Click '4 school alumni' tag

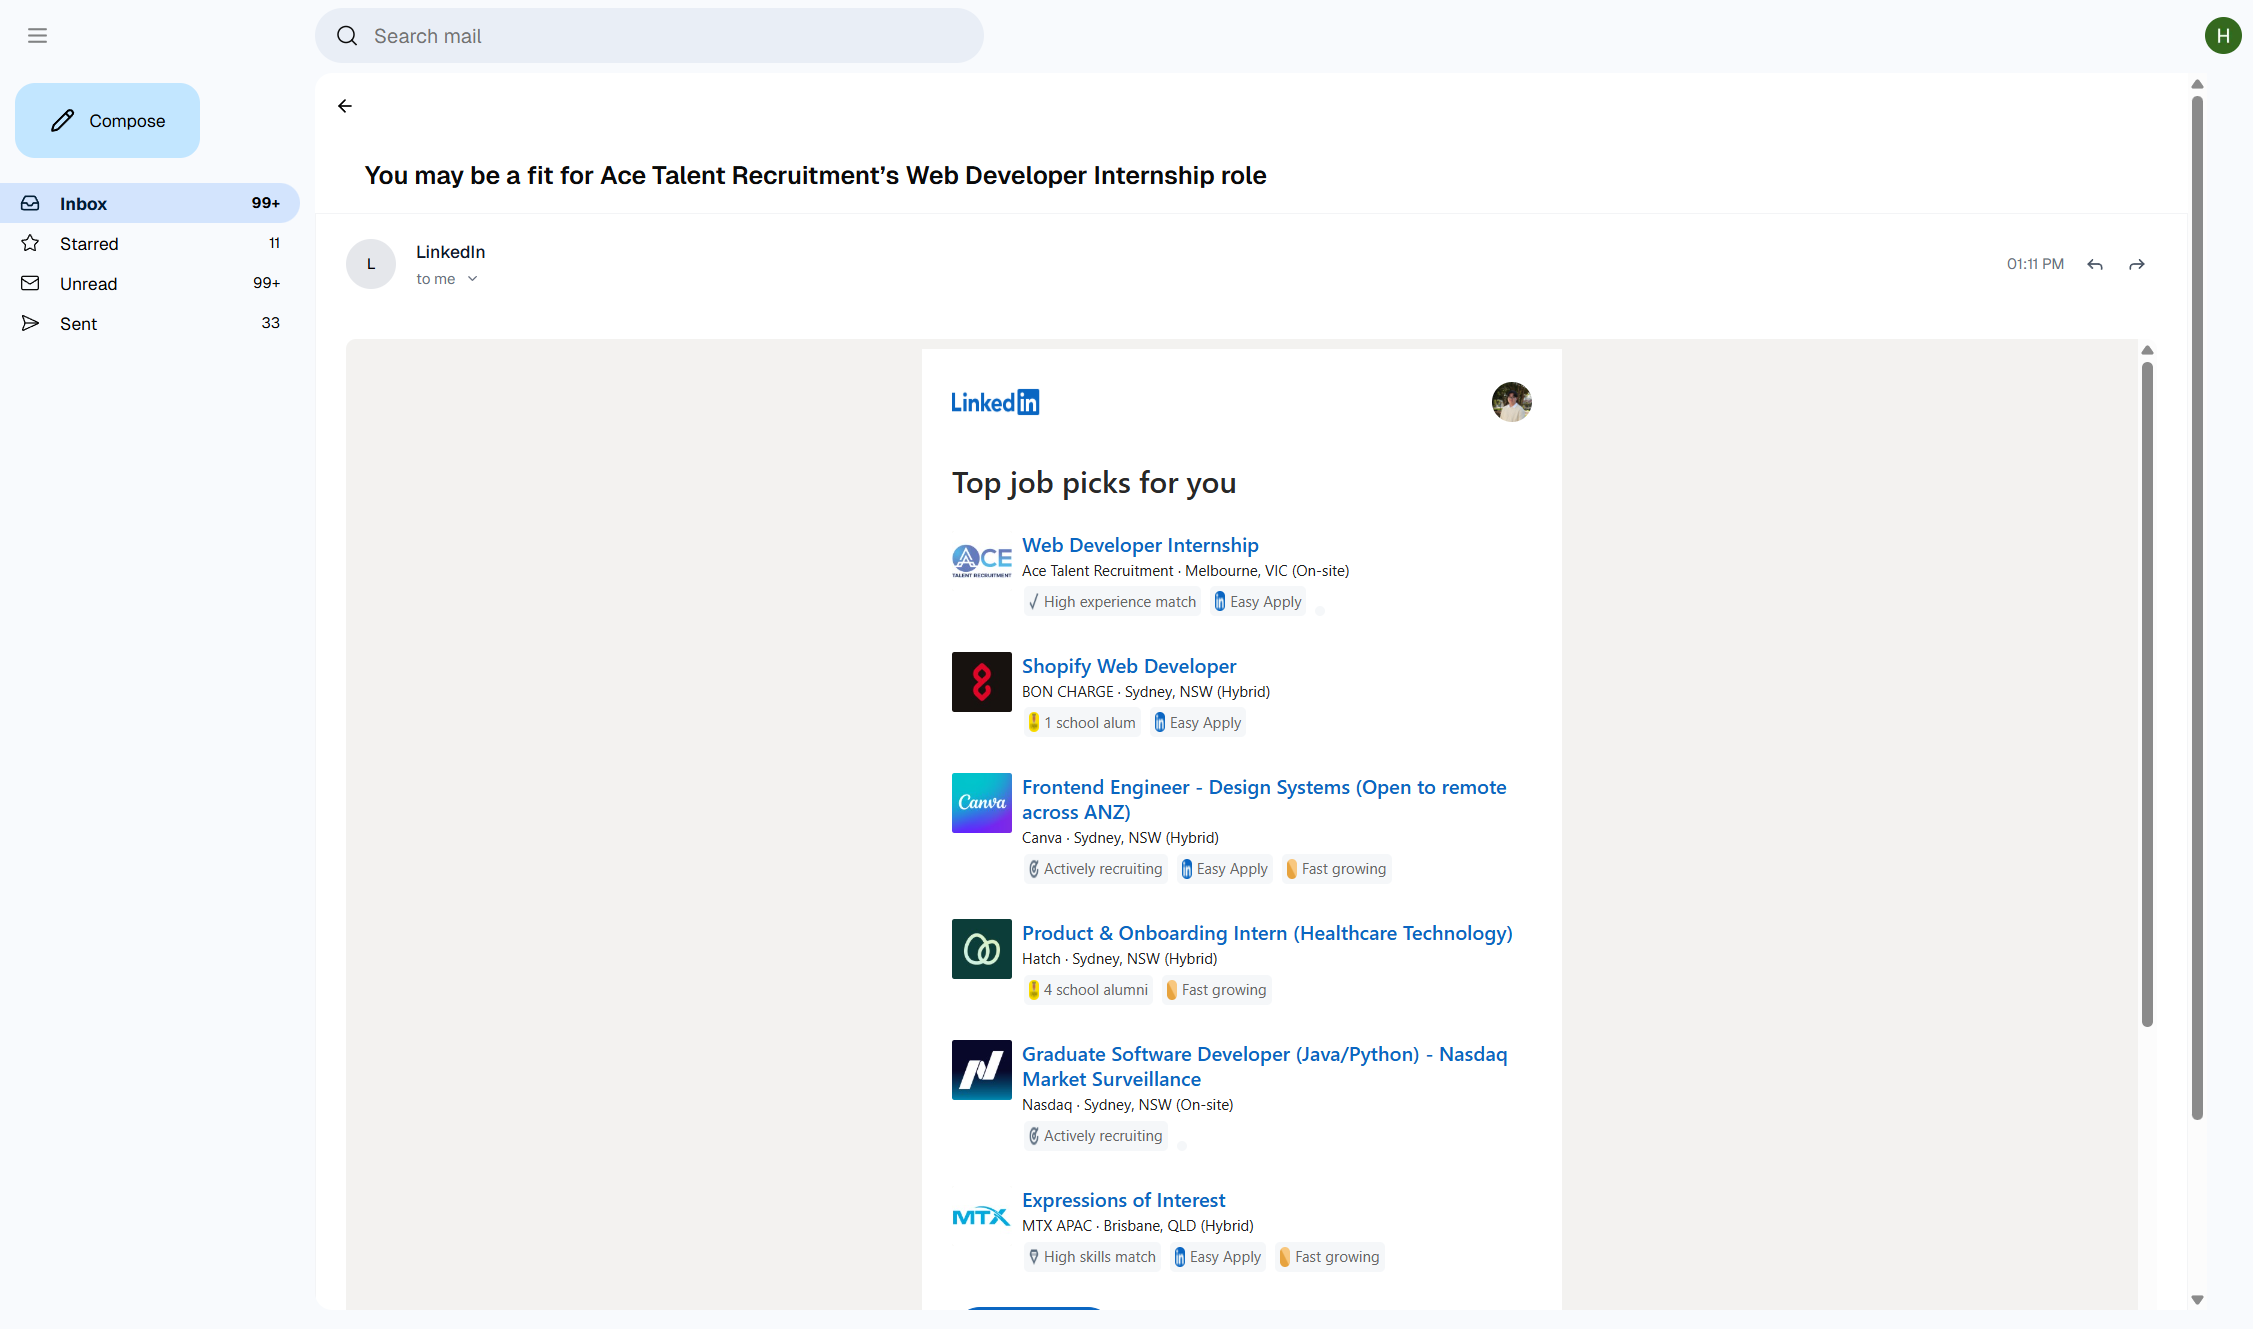point(1087,990)
